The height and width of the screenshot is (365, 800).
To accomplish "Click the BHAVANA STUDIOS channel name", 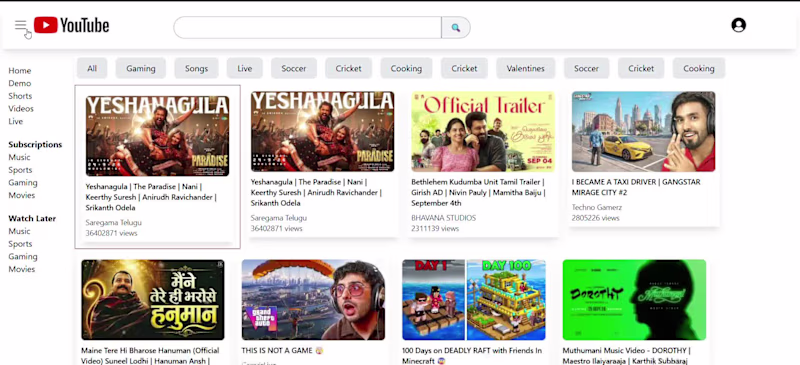I will point(443,218).
